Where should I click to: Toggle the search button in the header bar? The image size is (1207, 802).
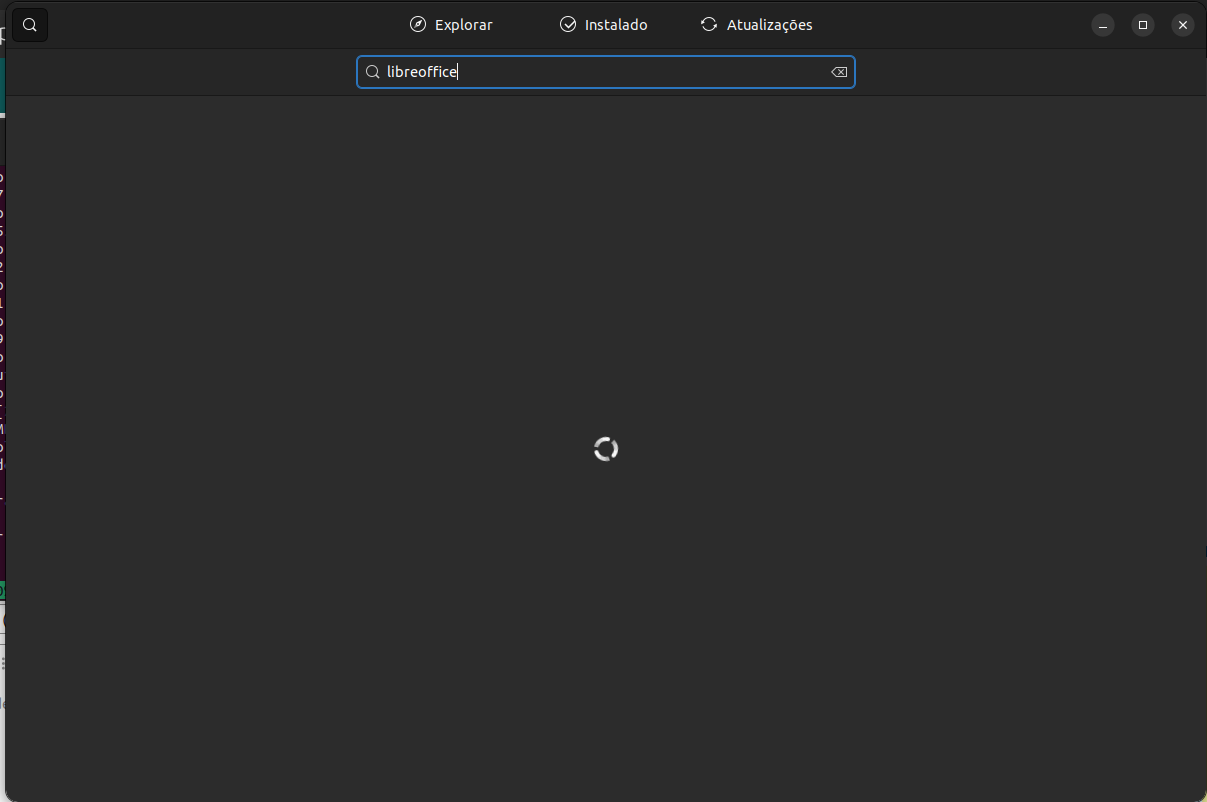click(30, 25)
